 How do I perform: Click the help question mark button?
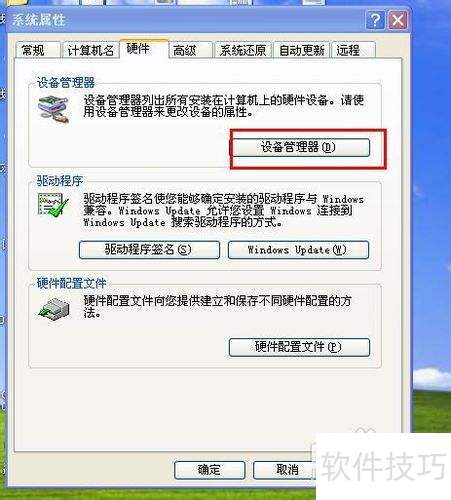(375, 20)
